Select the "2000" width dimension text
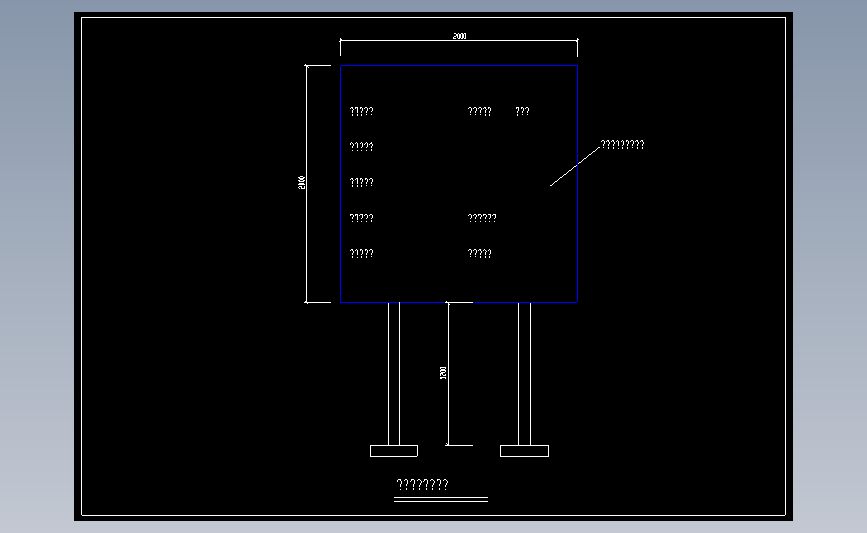867x533 pixels. pos(459,36)
